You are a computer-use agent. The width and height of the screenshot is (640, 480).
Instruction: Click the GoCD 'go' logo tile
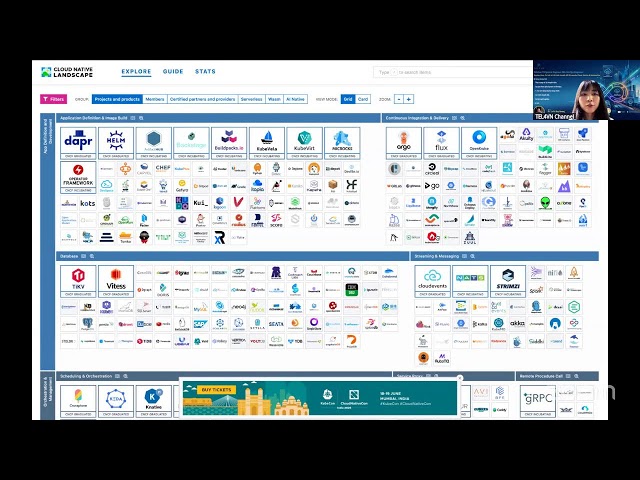pyautogui.click(x=432, y=186)
